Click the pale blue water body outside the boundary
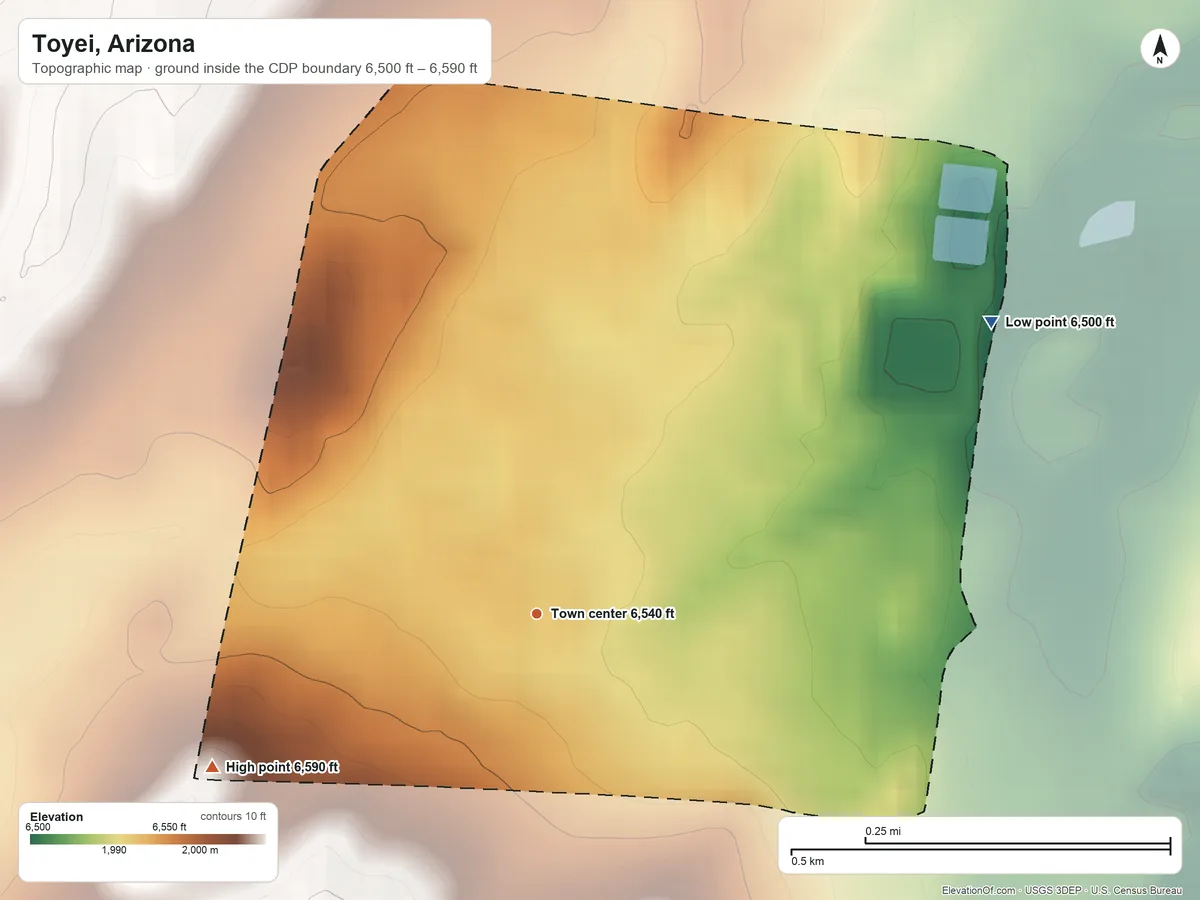The width and height of the screenshot is (1200, 900). click(1107, 223)
